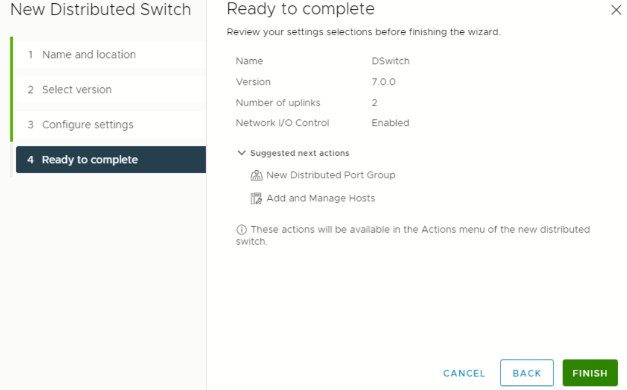Screen dimensions: 627x390
Task: Click the Version field label
Action: [253, 82]
